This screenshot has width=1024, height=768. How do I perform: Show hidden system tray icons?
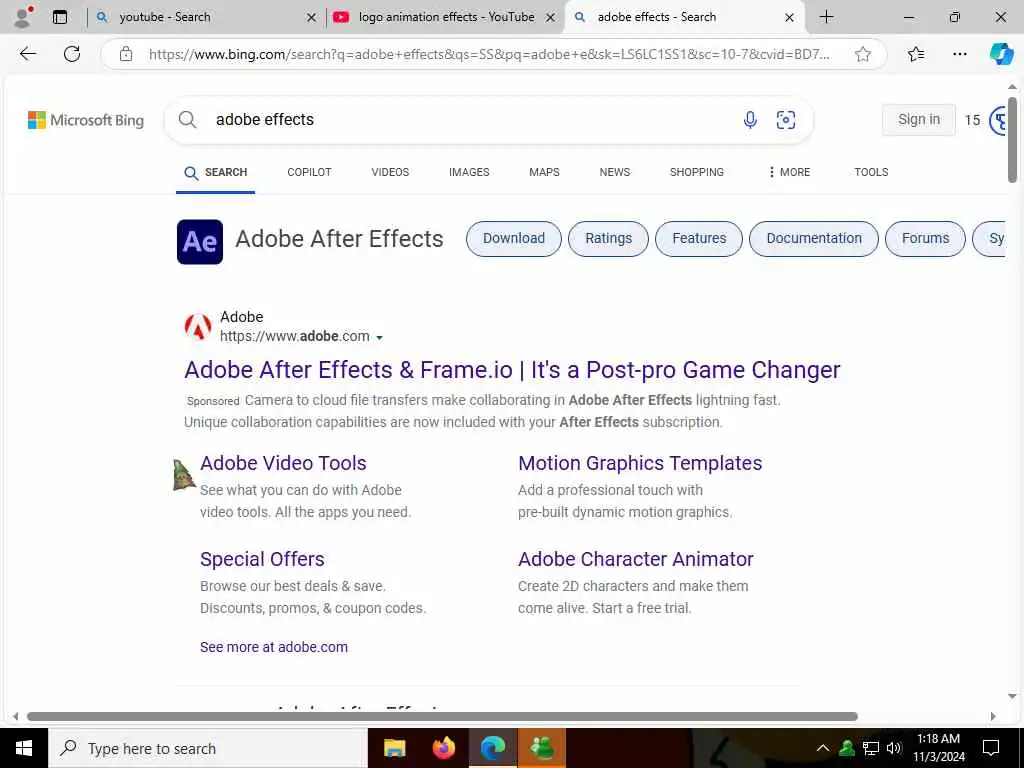[823, 748]
